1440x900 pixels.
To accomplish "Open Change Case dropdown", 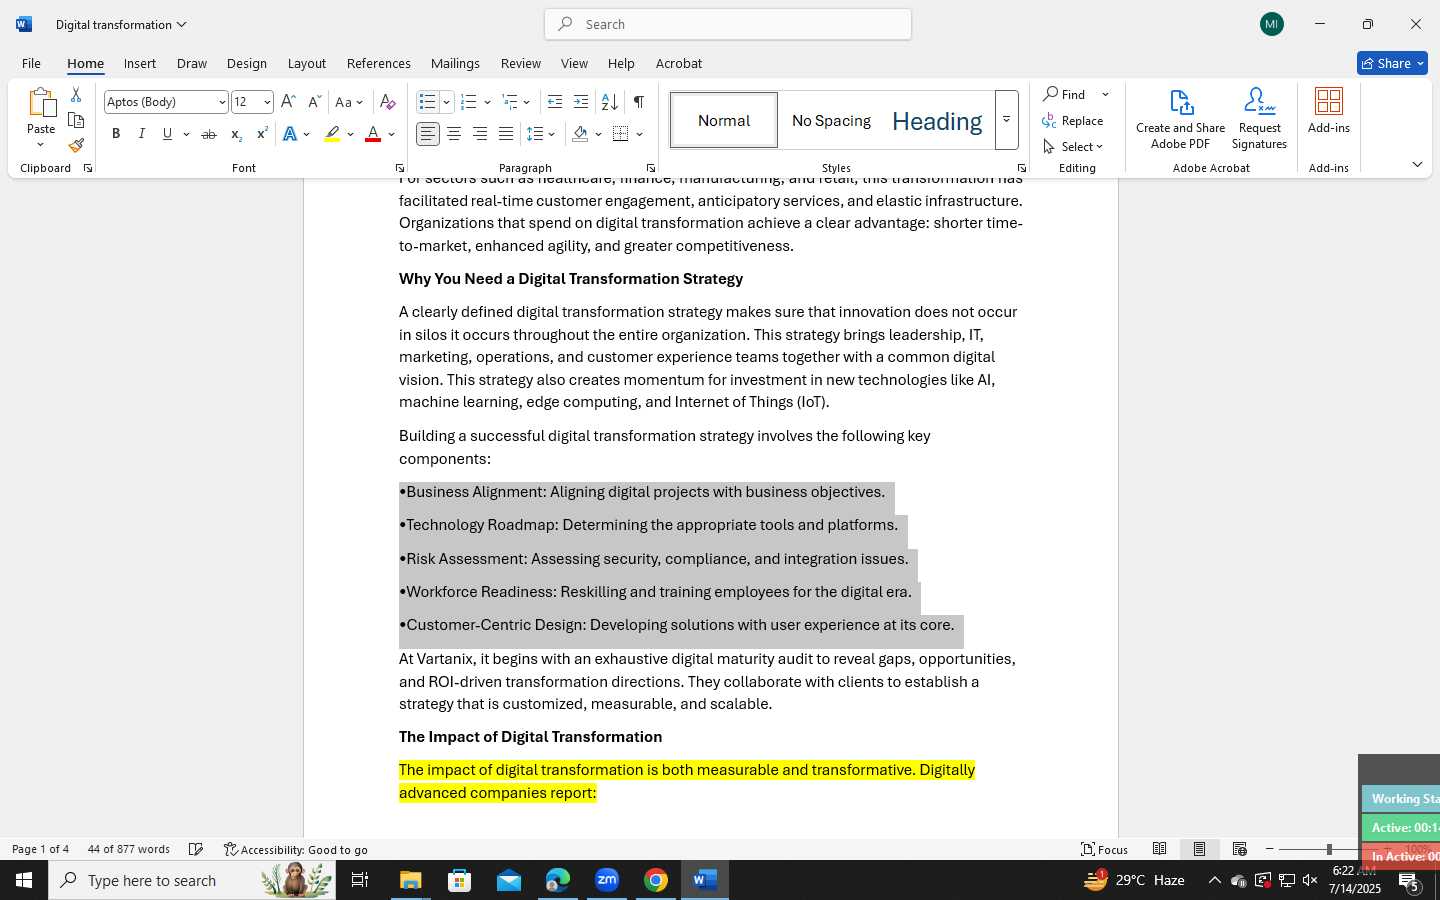I will [350, 102].
